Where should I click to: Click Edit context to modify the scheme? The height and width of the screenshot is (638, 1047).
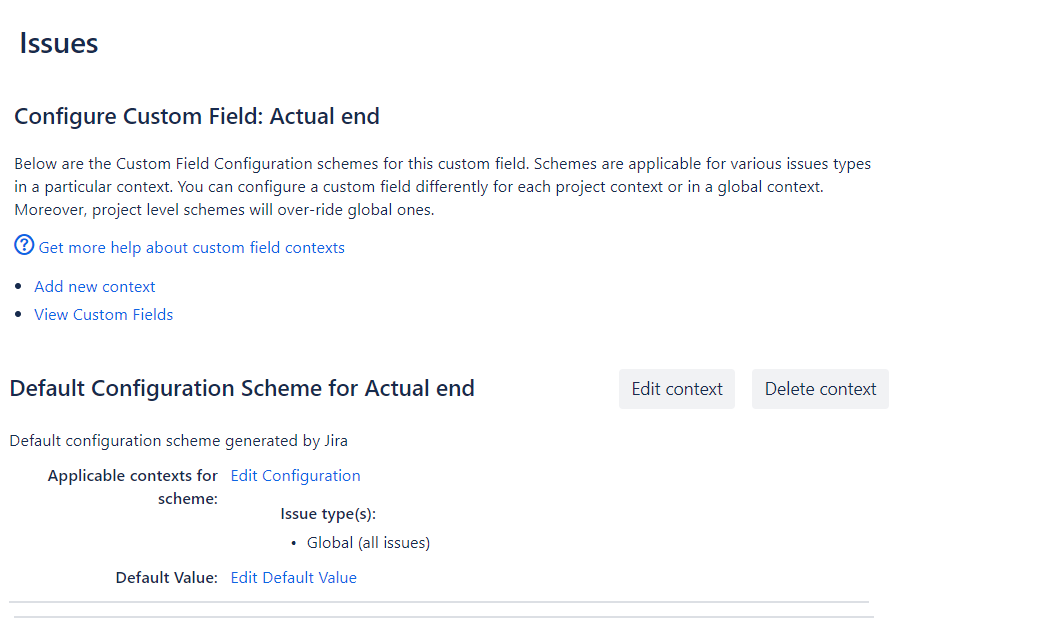coord(677,388)
